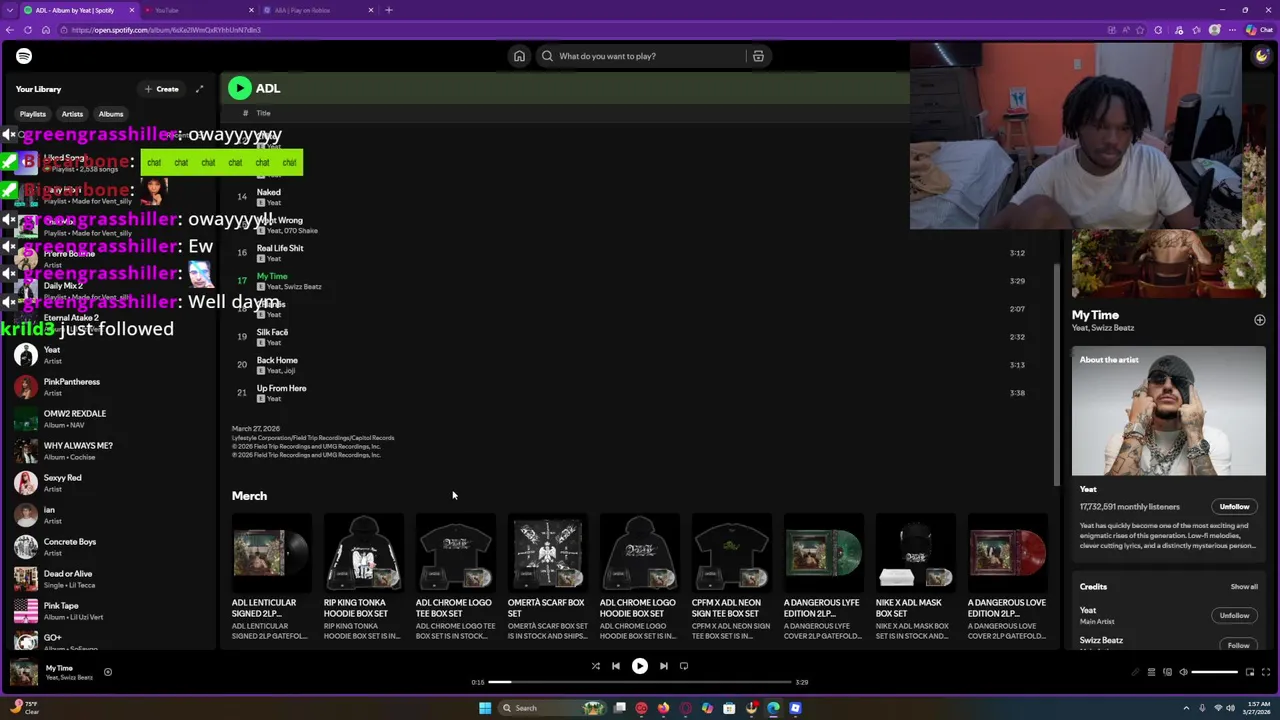Open Joji artist link under Back Home
The height and width of the screenshot is (720, 1280).
coord(289,371)
